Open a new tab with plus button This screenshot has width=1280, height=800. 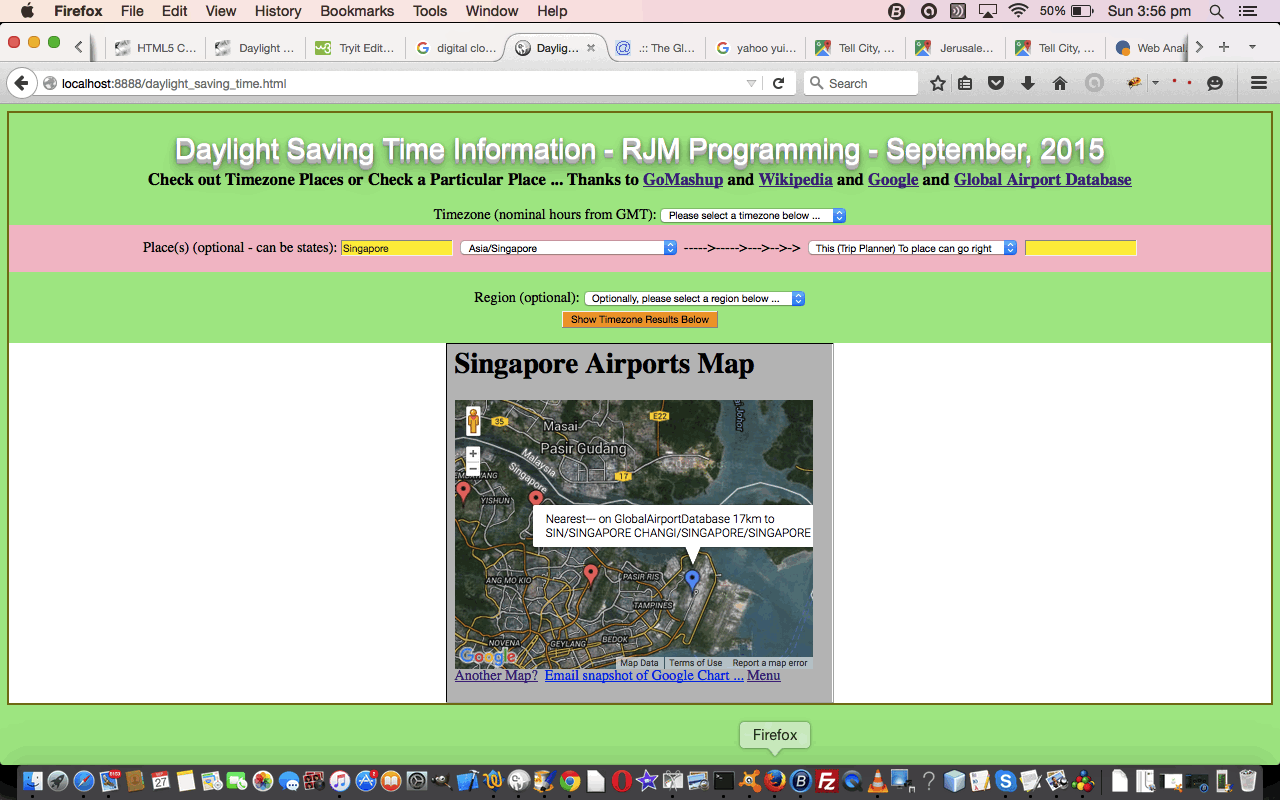pyautogui.click(x=1223, y=47)
